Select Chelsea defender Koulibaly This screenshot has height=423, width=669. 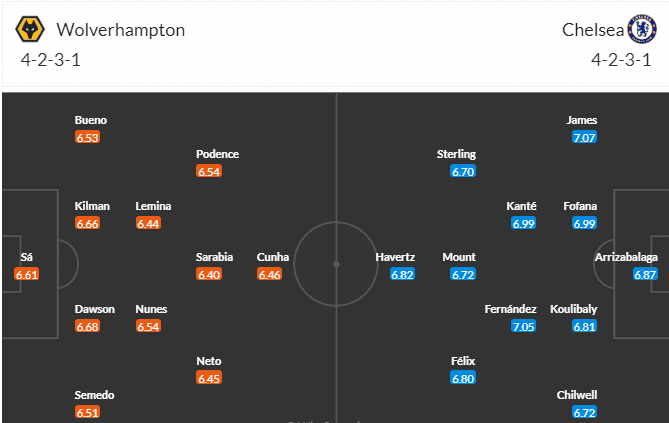point(573,309)
